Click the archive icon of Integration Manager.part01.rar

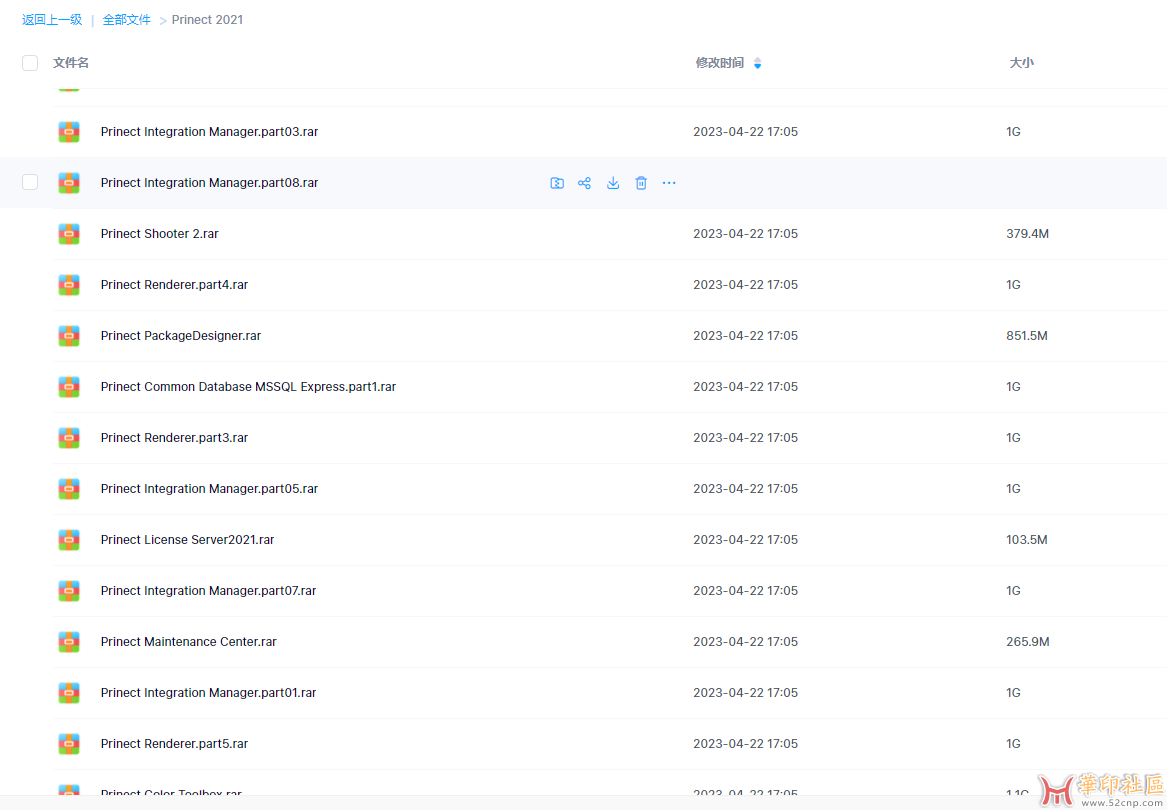pyautogui.click(x=69, y=692)
